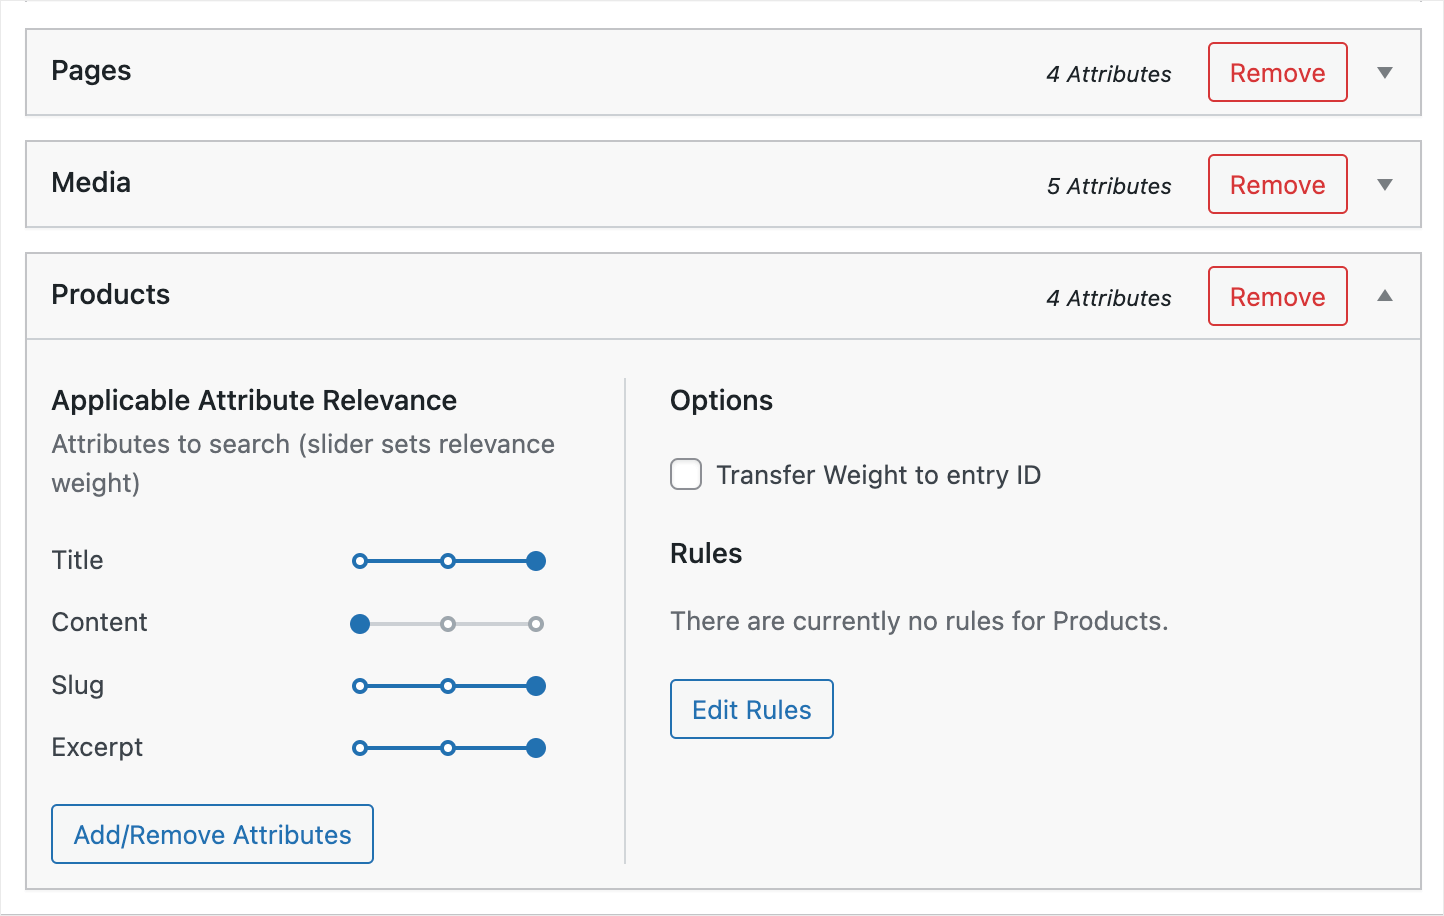The image size is (1444, 916).
Task: Set Title slider to middle weight point
Action: [448, 561]
